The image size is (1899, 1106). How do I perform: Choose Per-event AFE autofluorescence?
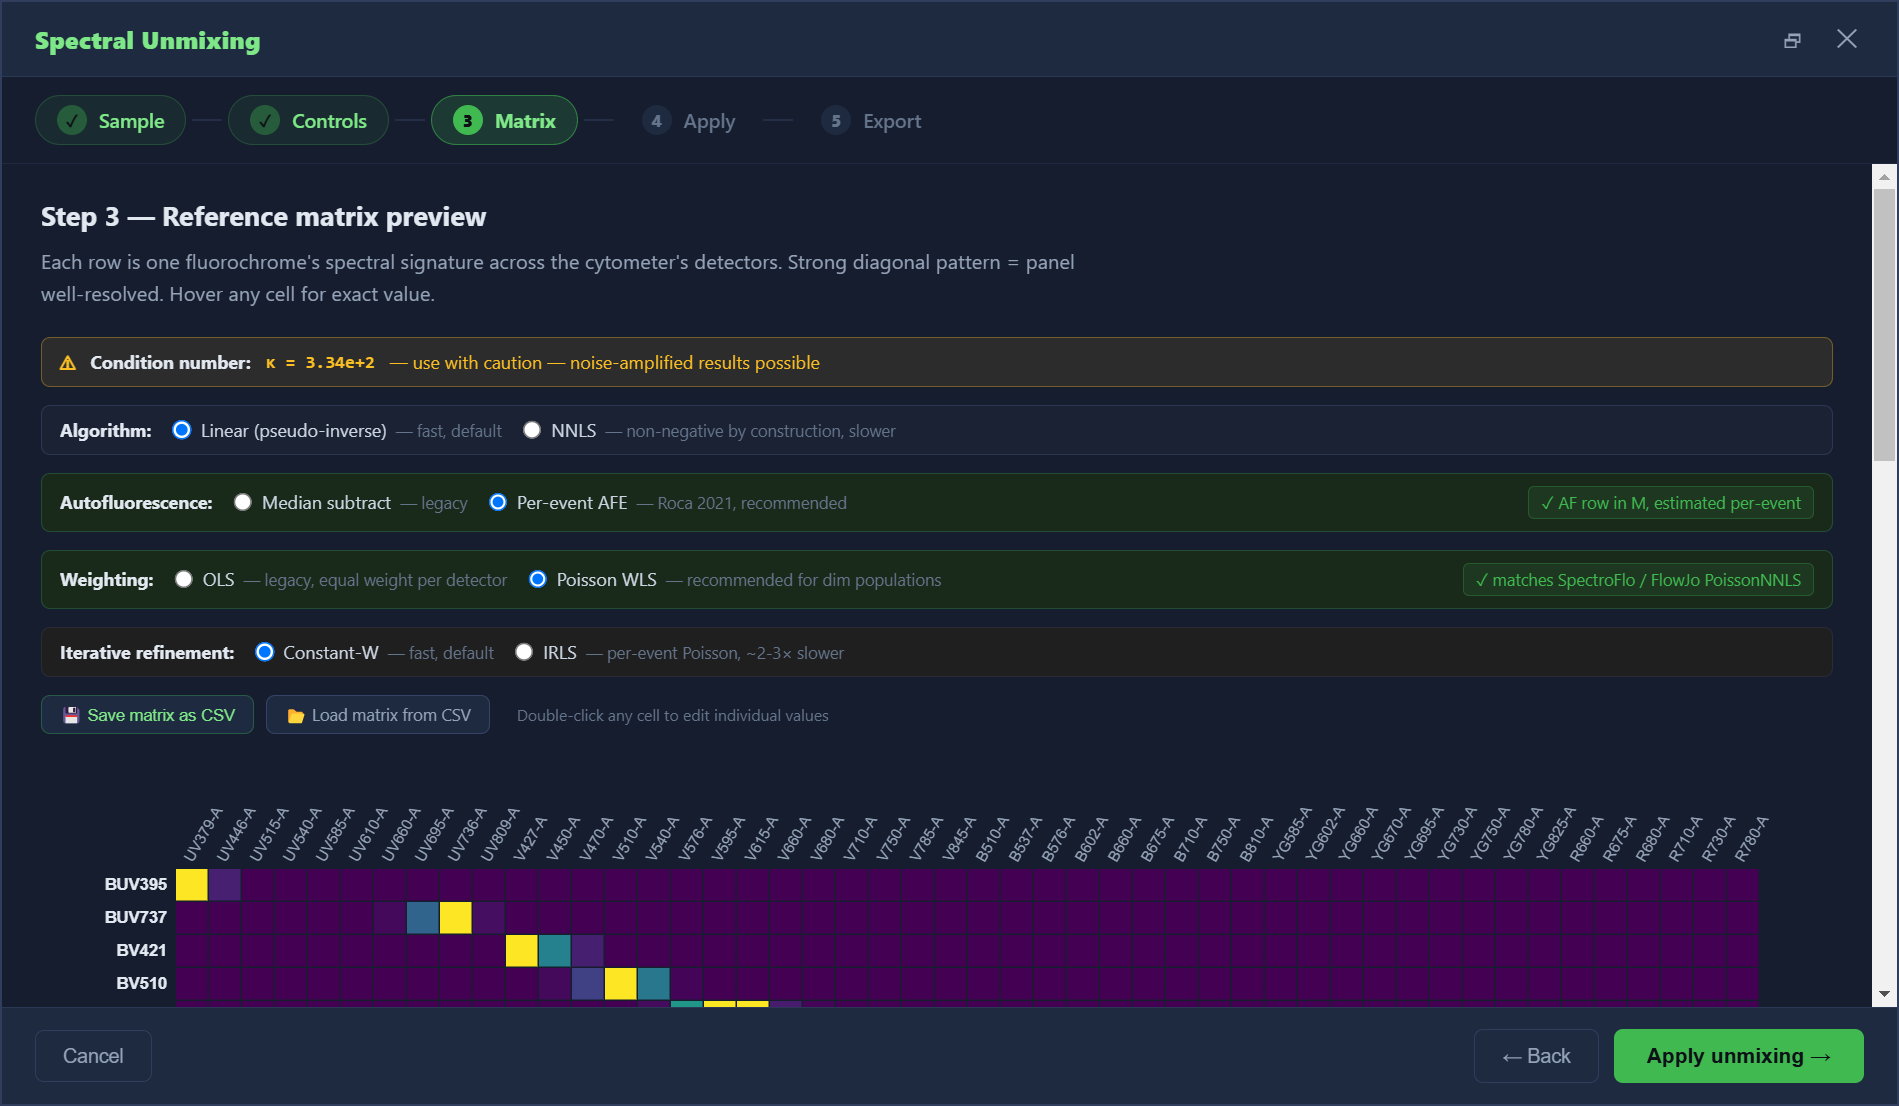[498, 502]
